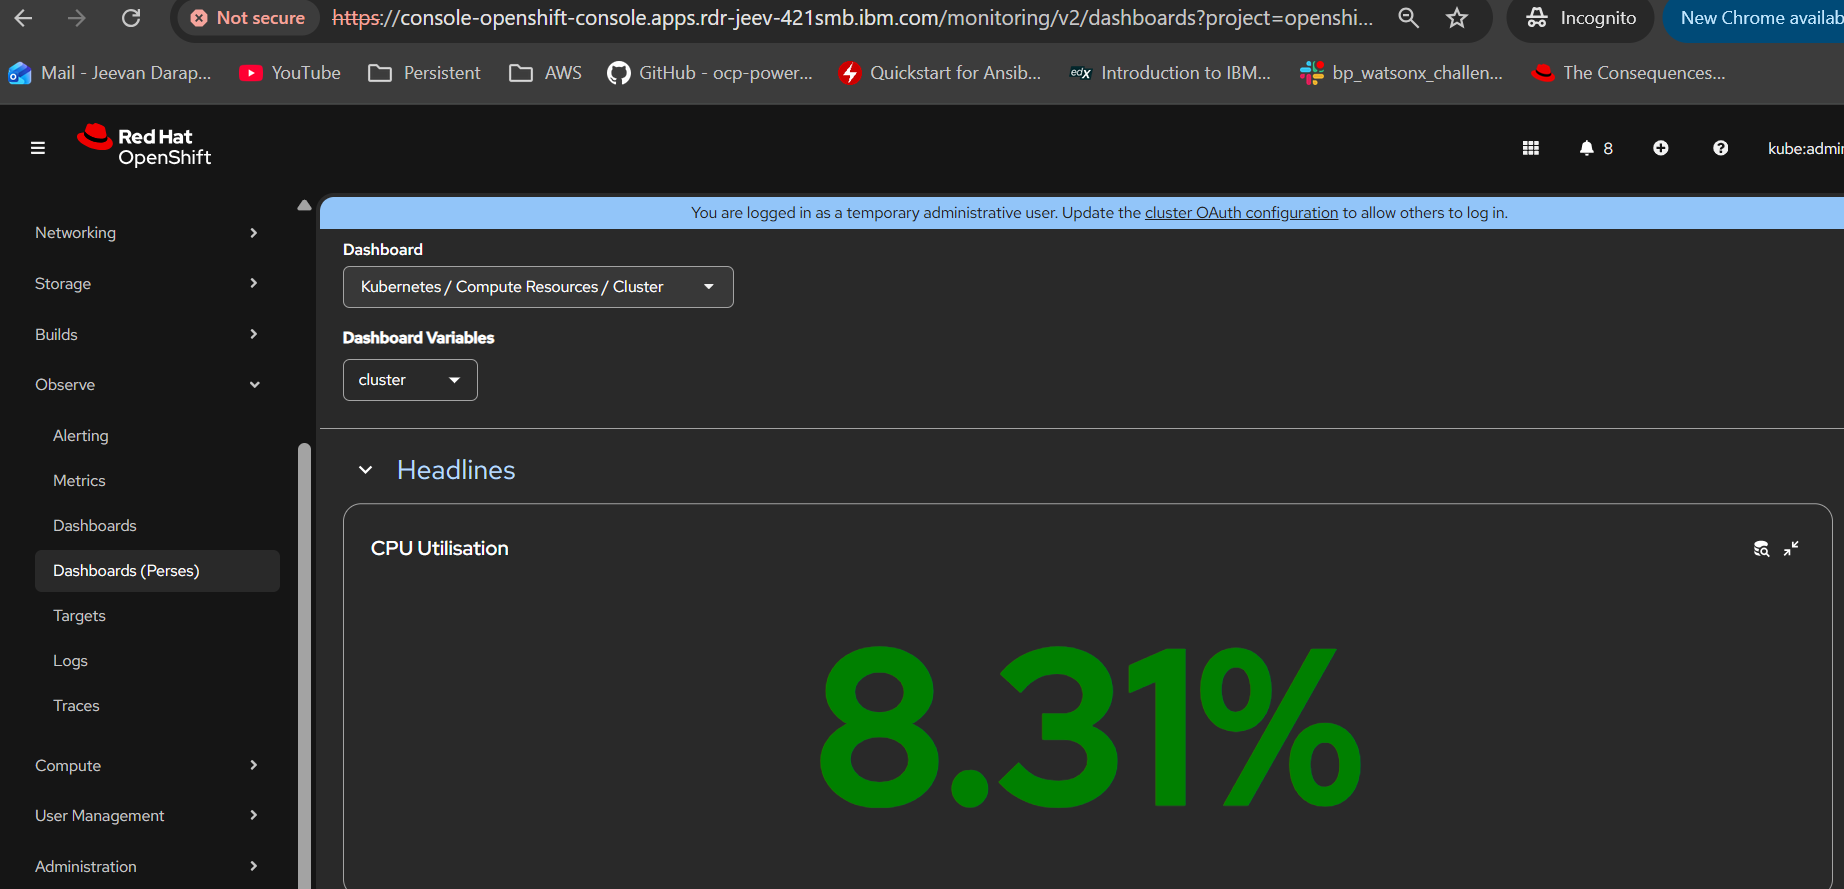The image size is (1844, 889).
Task: Click the Incognito indicator
Action: (x=1581, y=18)
